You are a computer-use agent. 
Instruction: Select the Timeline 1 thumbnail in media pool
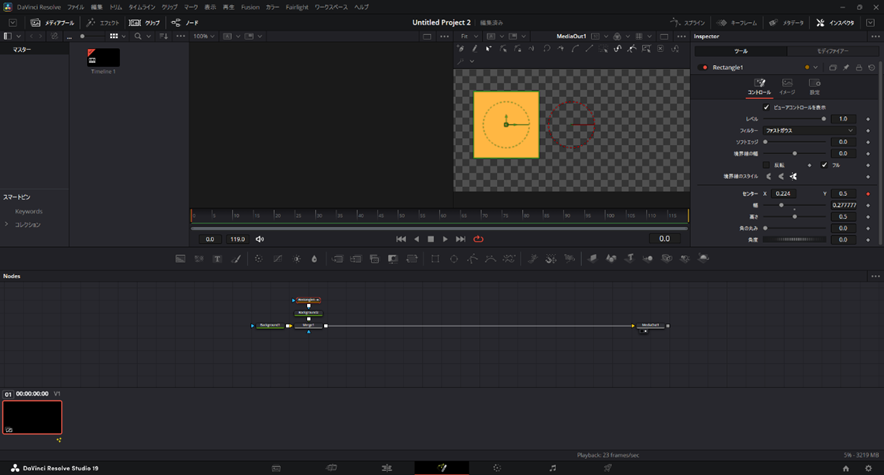(103, 58)
